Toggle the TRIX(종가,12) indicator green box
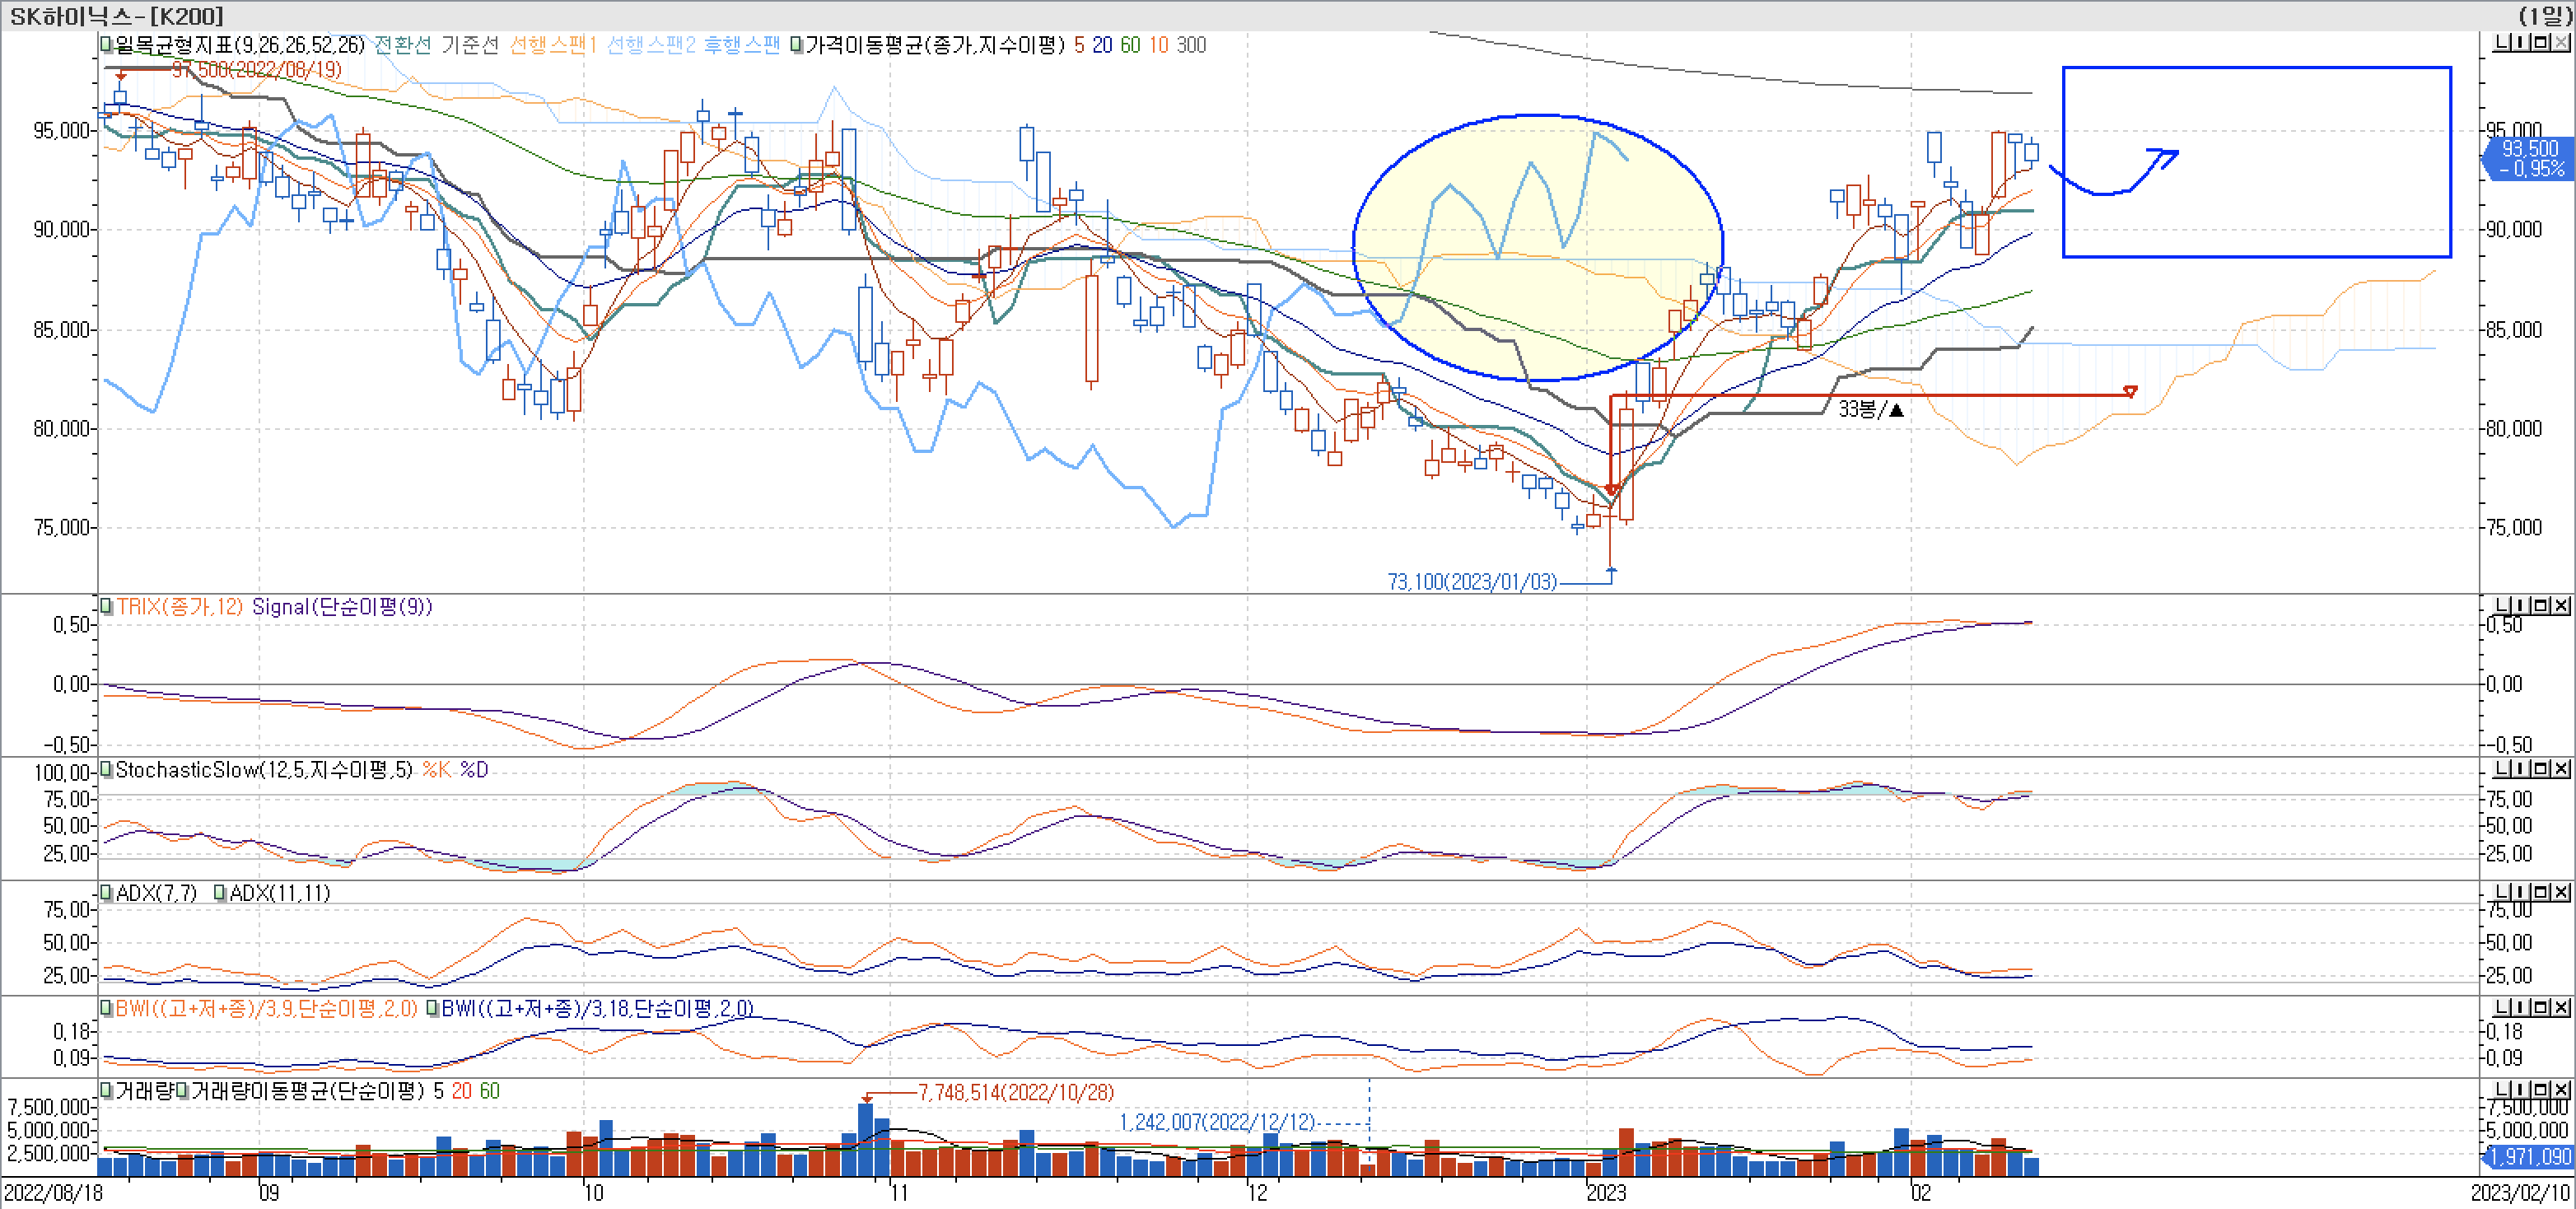 (x=106, y=606)
